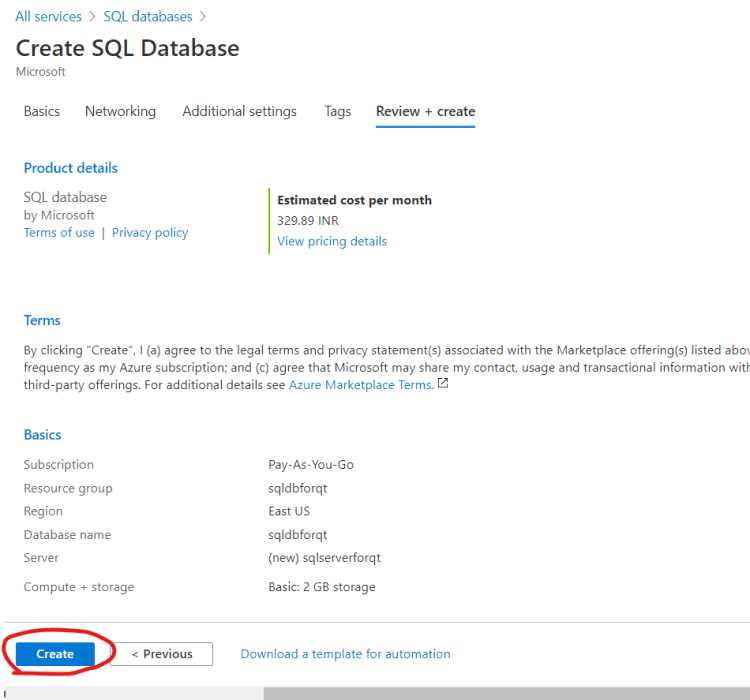
Task: Open Download a template for automation link
Action: tap(345, 654)
